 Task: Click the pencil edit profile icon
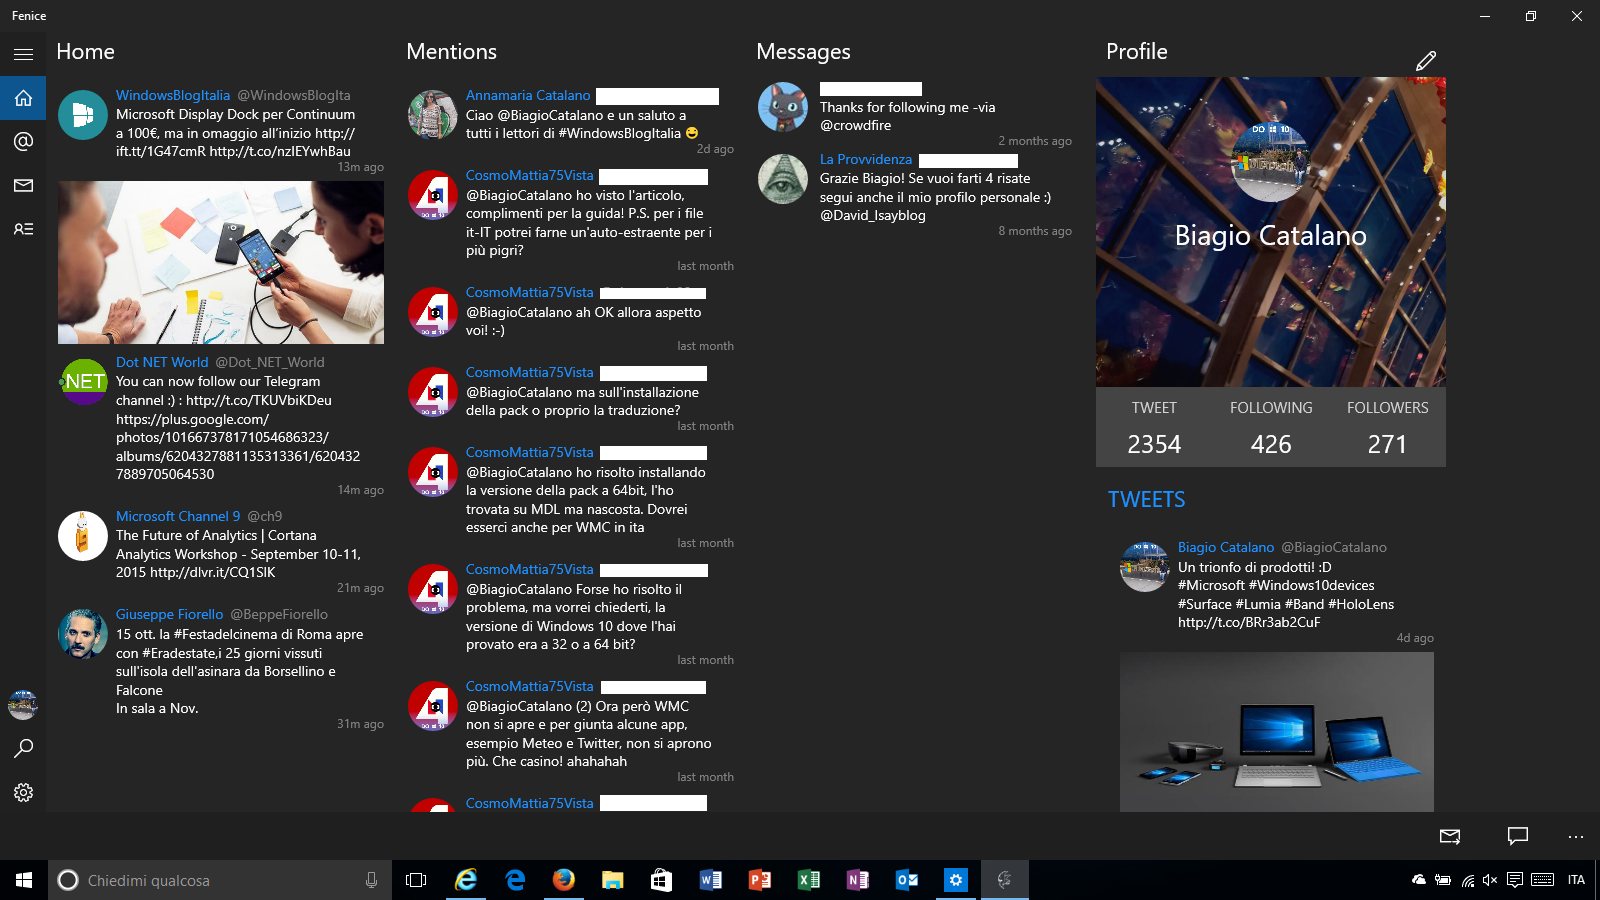(1426, 61)
